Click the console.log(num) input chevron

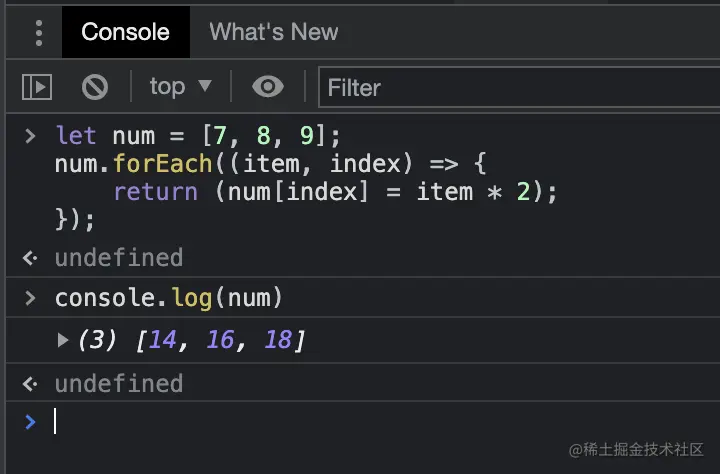tap(30, 297)
